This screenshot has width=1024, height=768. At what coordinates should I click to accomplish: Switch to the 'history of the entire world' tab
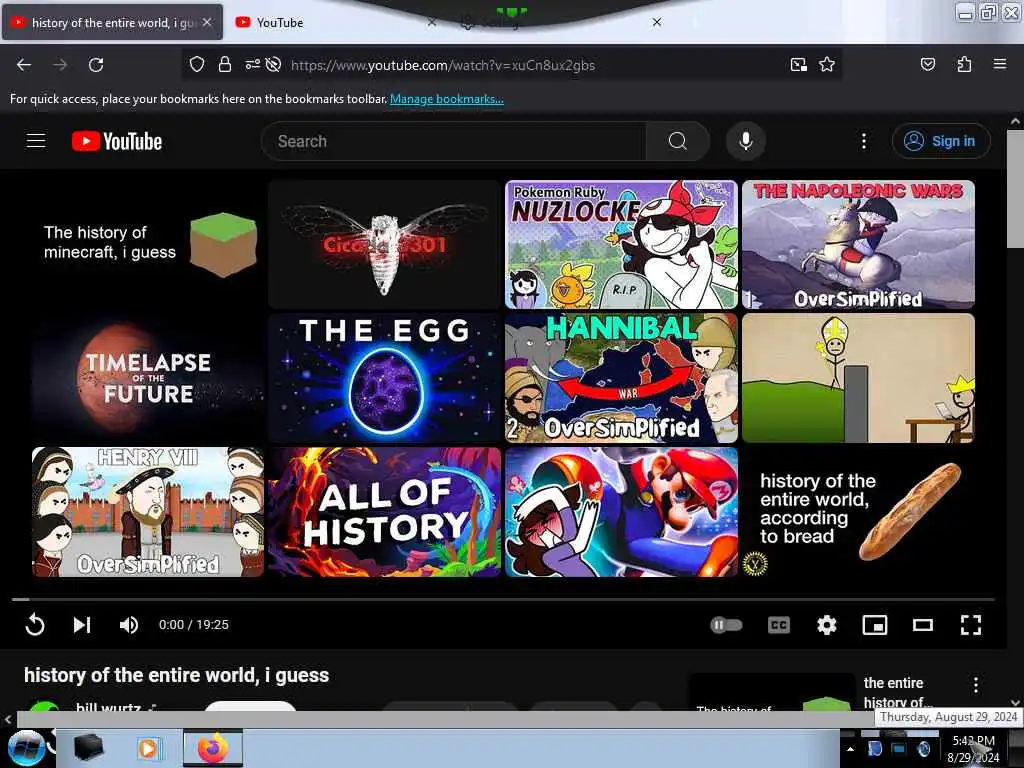112,22
